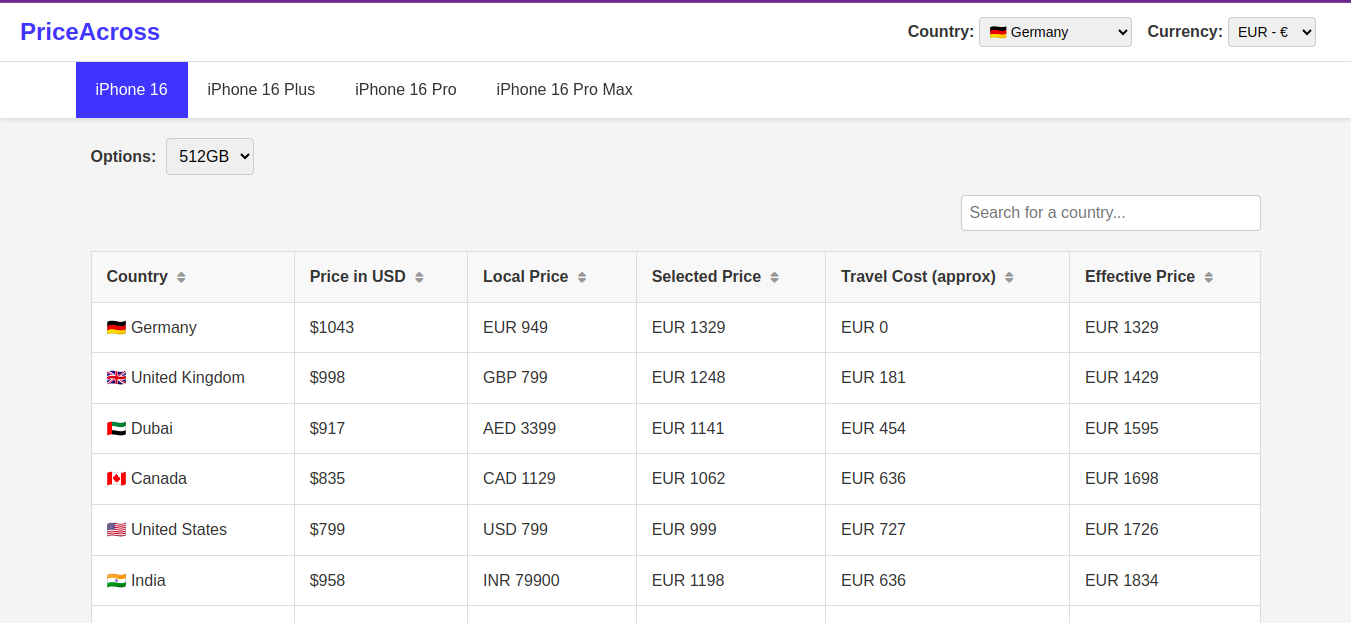Click the Search for a country field

point(1110,213)
